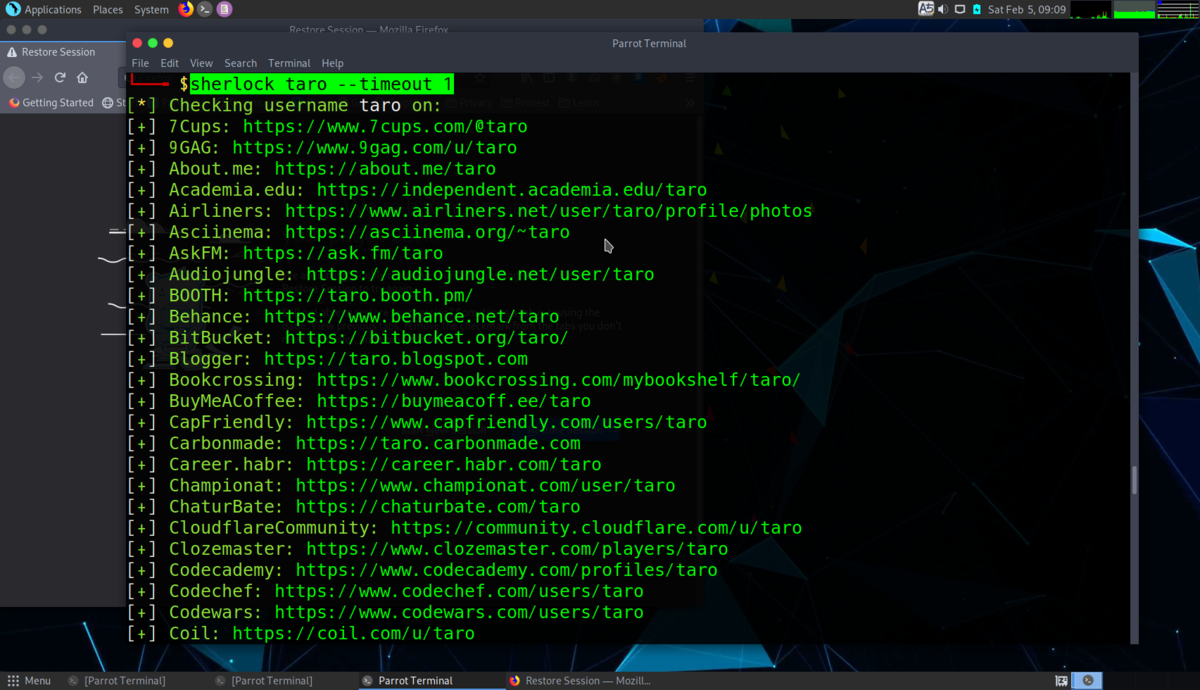Open Getting Started bookmark in Firefox

(51, 102)
